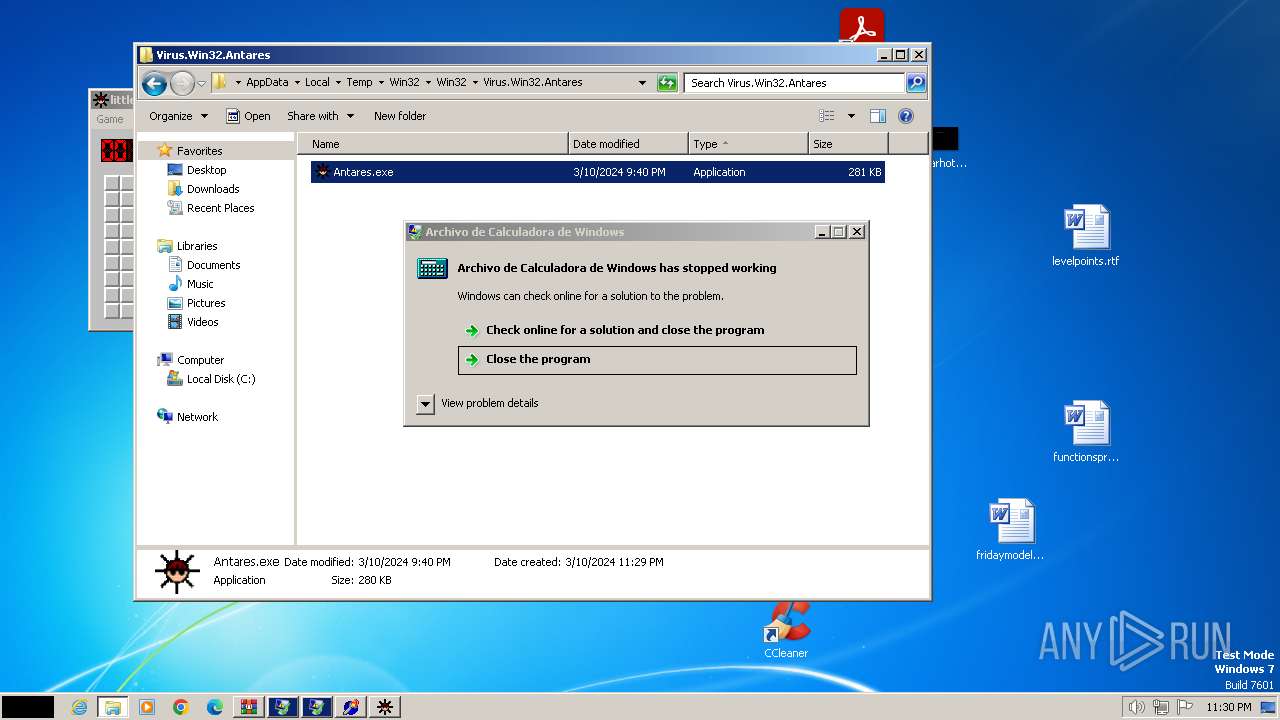Refresh the Virus.Win32.Antares folder view
The height and width of the screenshot is (720, 1280).
(x=667, y=83)
